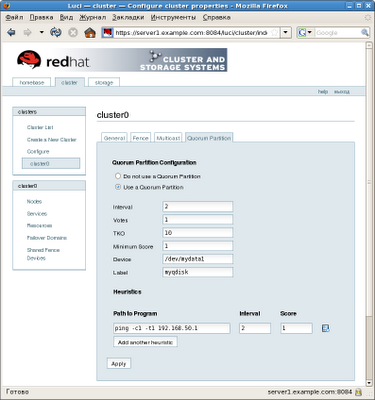Switch to the cluster tab
This screenshot has height=400, width=375.
pyautogui.click(x=69, y=82)
